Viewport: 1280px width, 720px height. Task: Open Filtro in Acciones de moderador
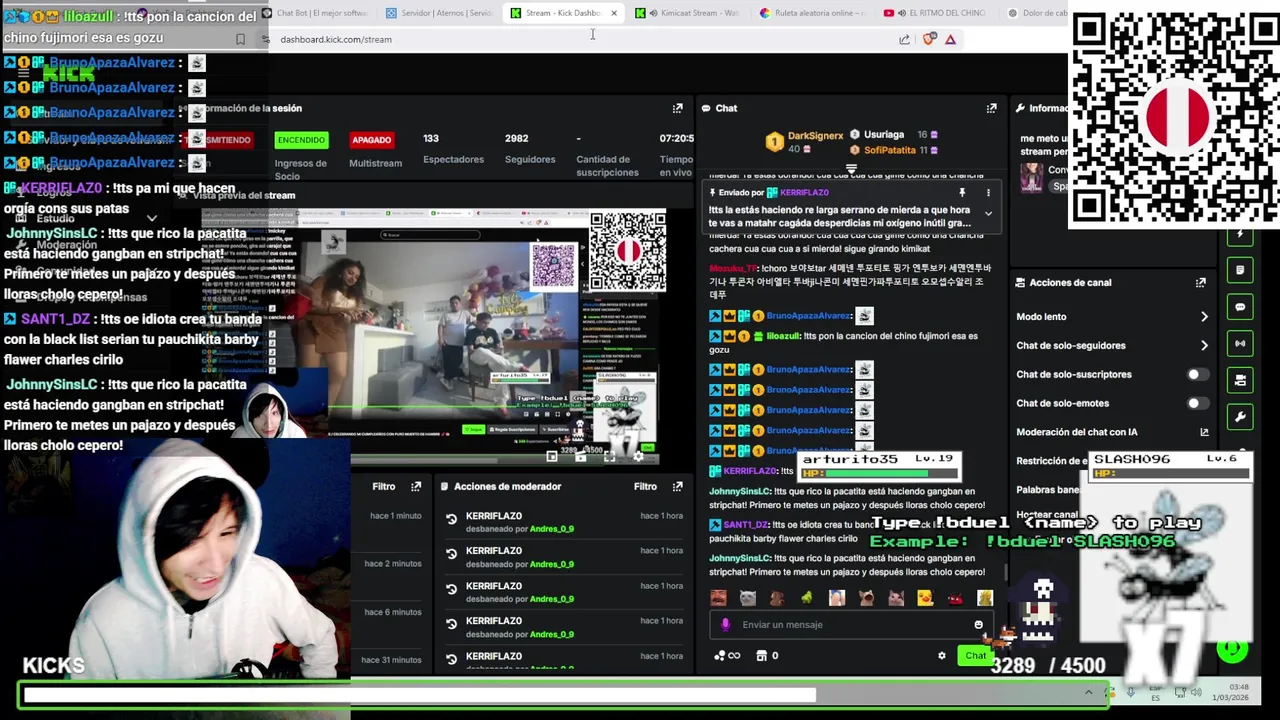[x=645, y=487]
